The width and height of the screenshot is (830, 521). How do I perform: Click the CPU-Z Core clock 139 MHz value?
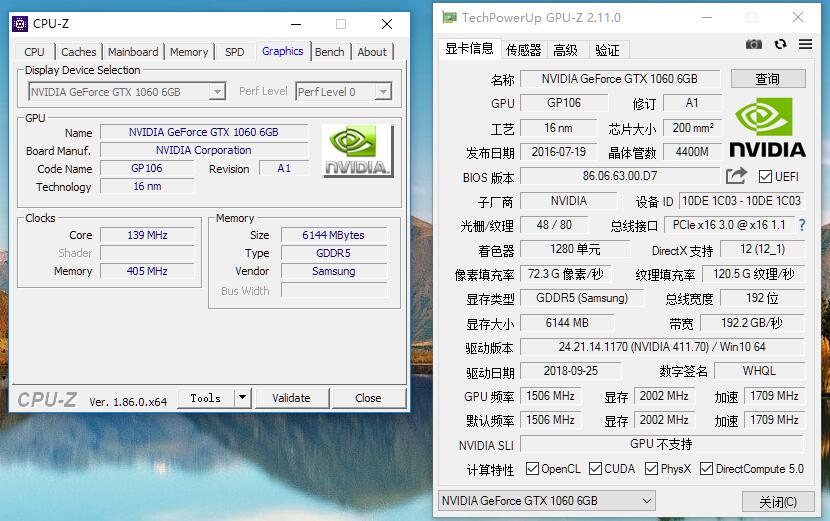[x=147, y=235]
